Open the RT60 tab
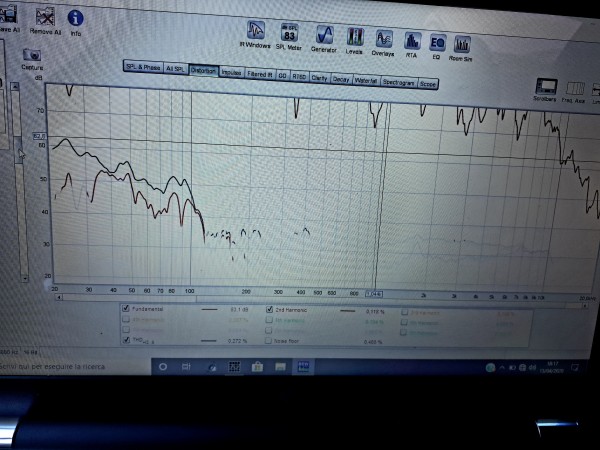This screenshot has width=600, height=450. (299, 77)
